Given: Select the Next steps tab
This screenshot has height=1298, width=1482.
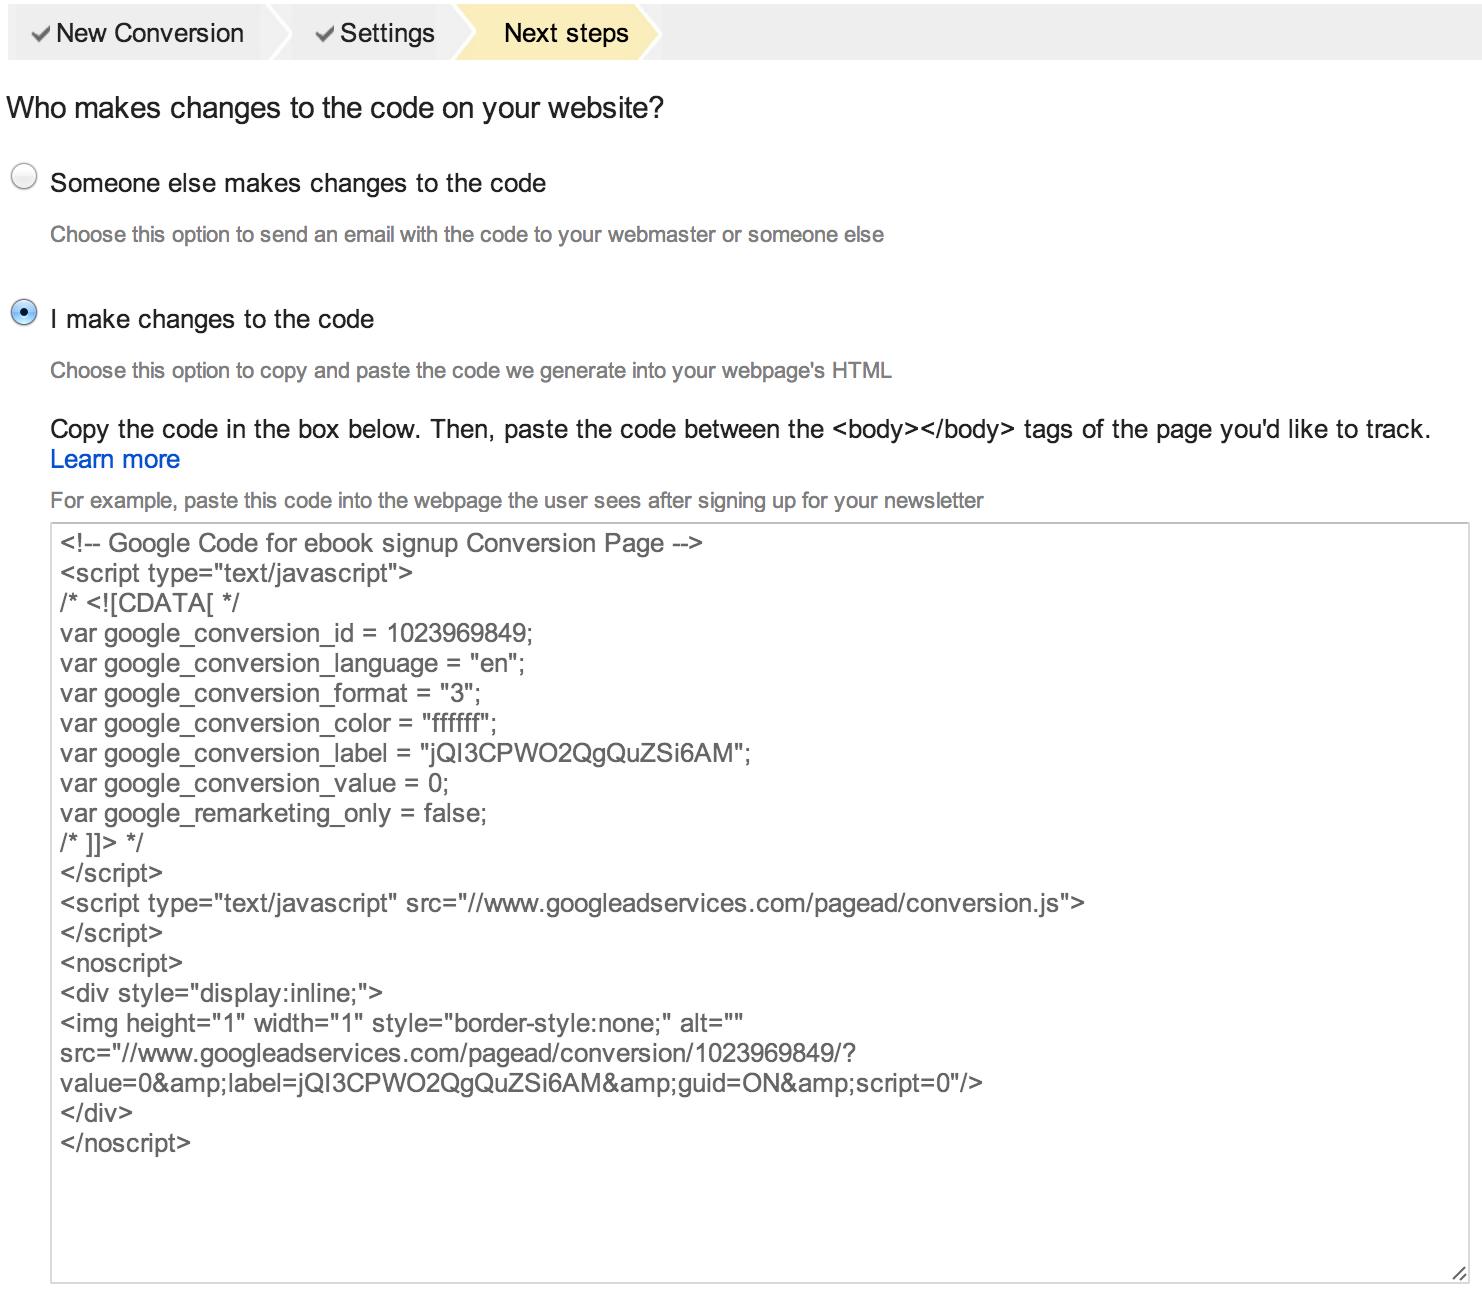Looking at the screenshot, I should point(566,33).
